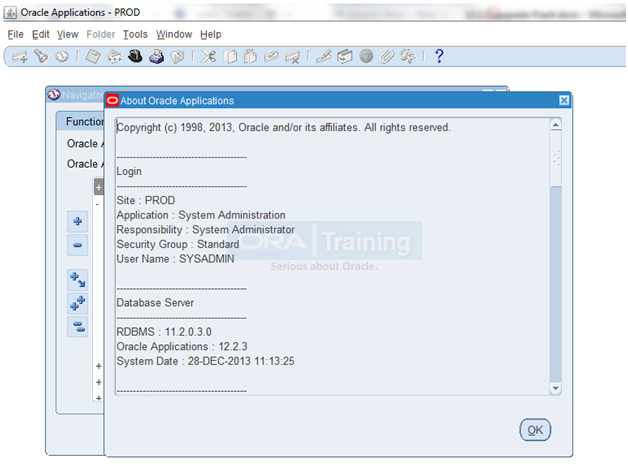Click the scrollbar down arrow in About dialog
Viewport: 628px width, 474px height.
pyautogui.click(x=556, y=388)
